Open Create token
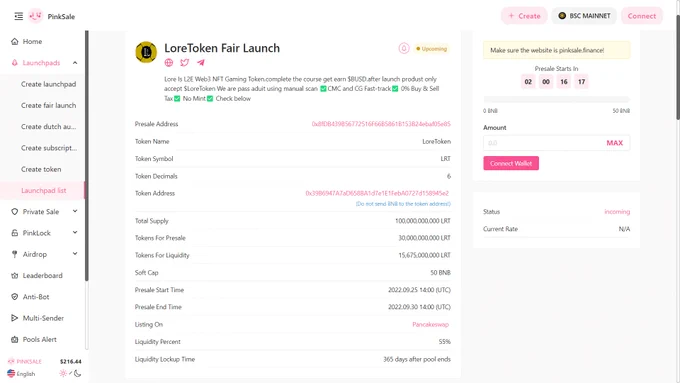Screen dimensions: 680x383 coord(41,169)
